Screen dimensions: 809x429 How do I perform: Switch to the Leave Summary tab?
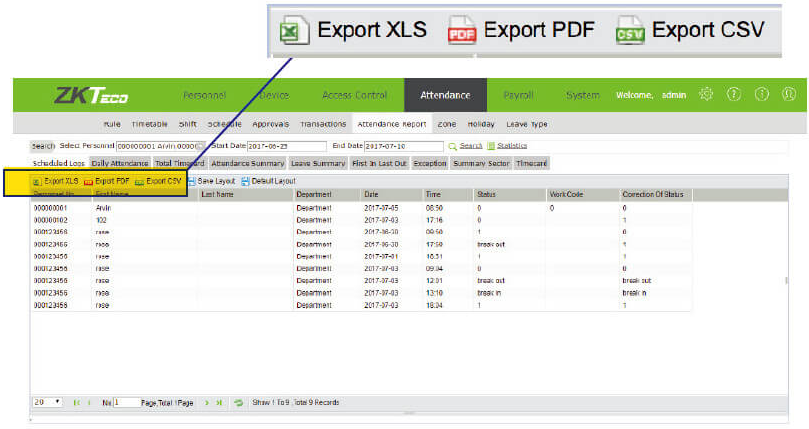point(317,162)
